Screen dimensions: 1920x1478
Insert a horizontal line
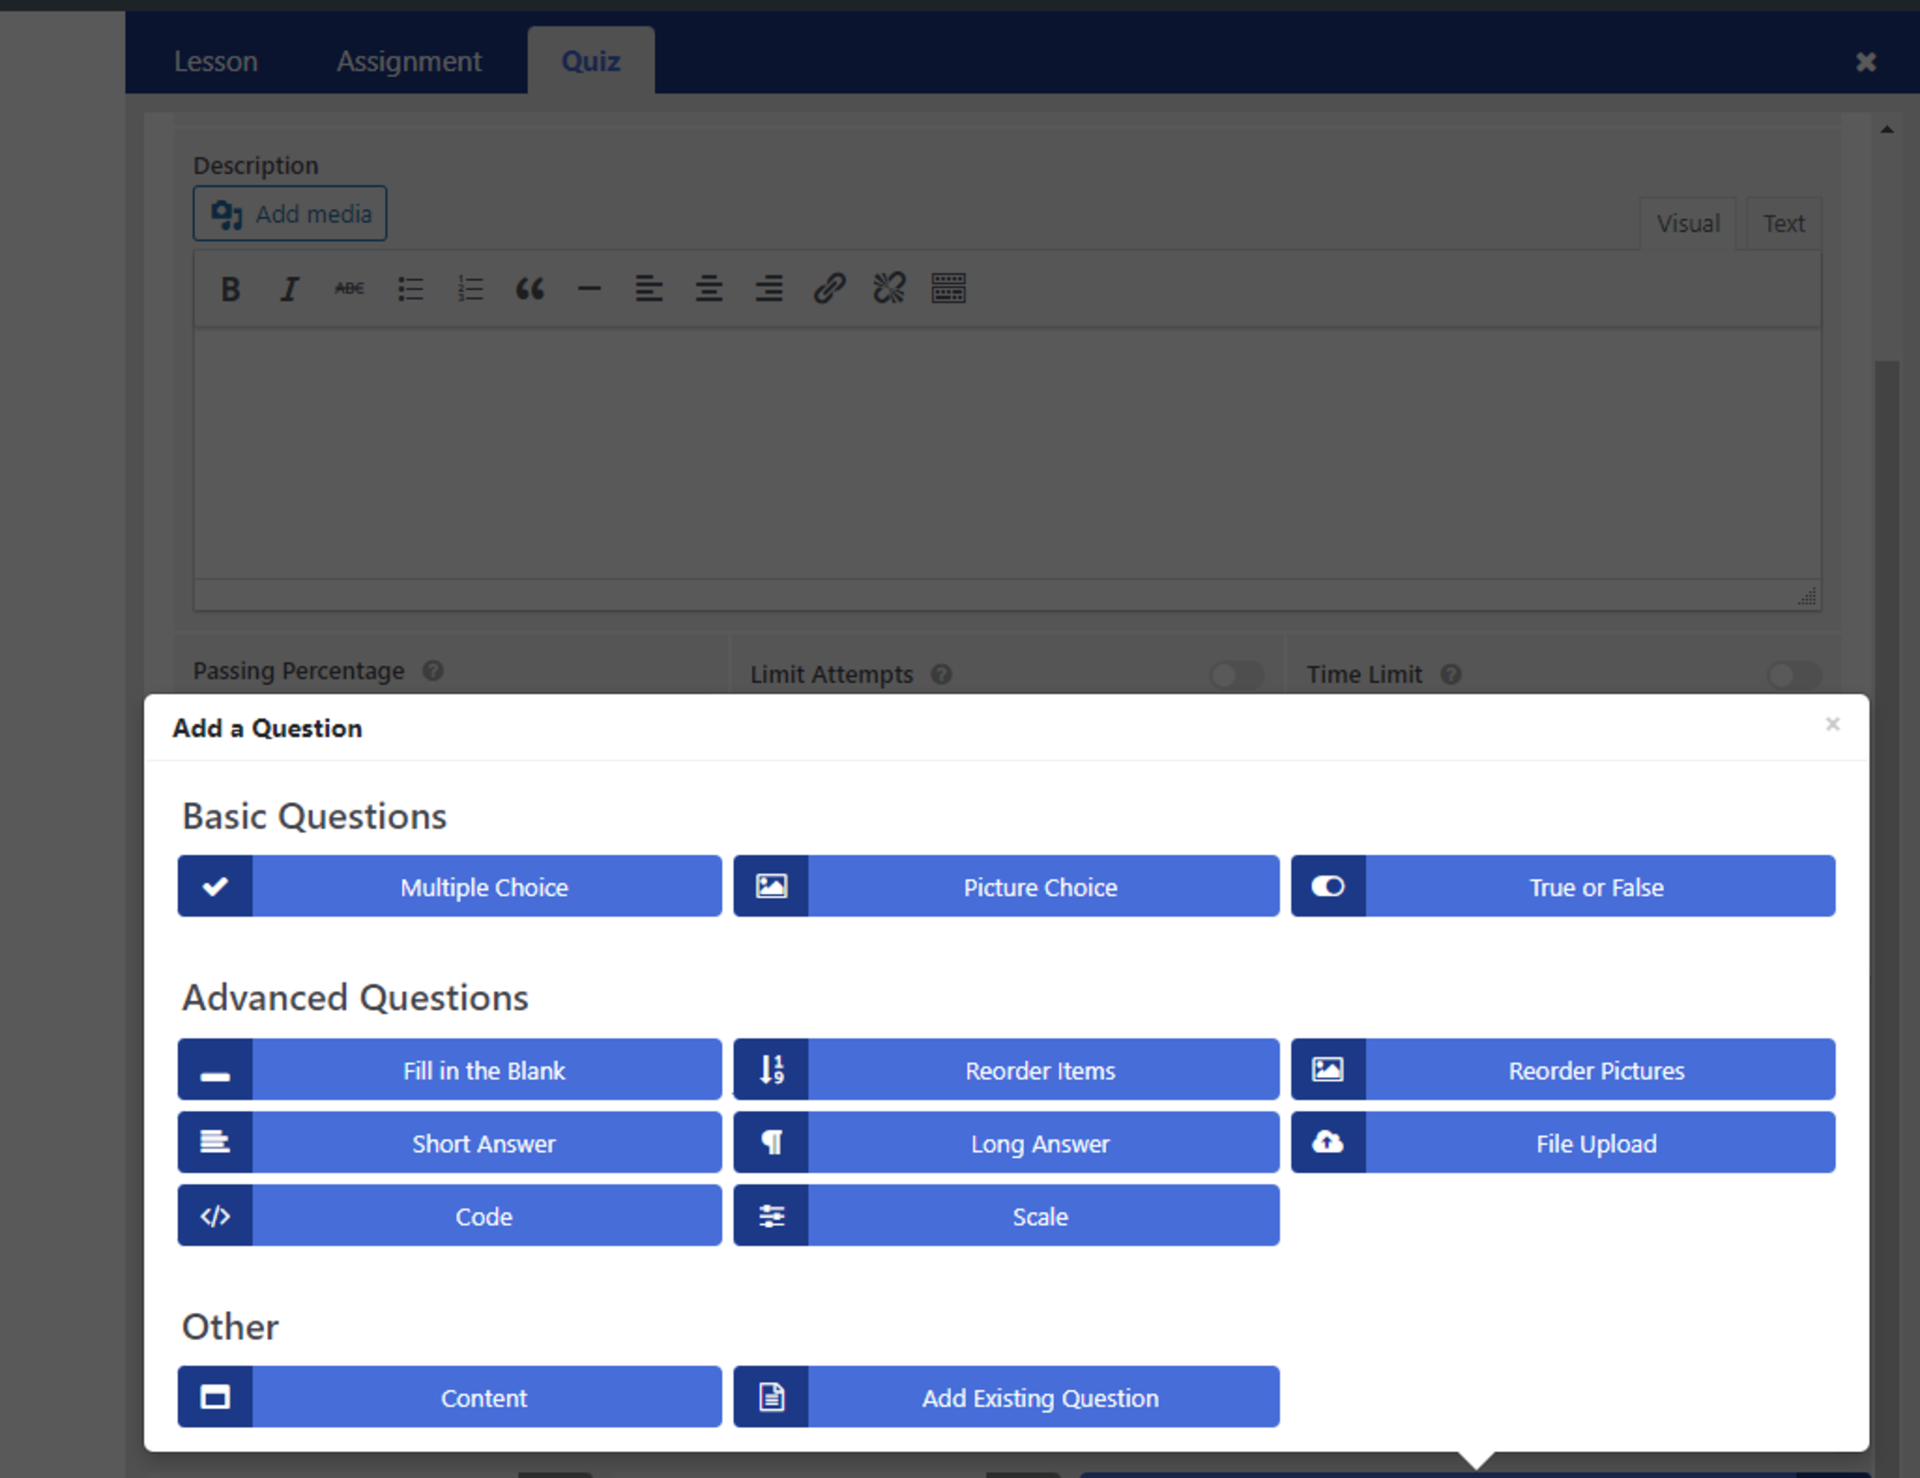coord(589,289)
